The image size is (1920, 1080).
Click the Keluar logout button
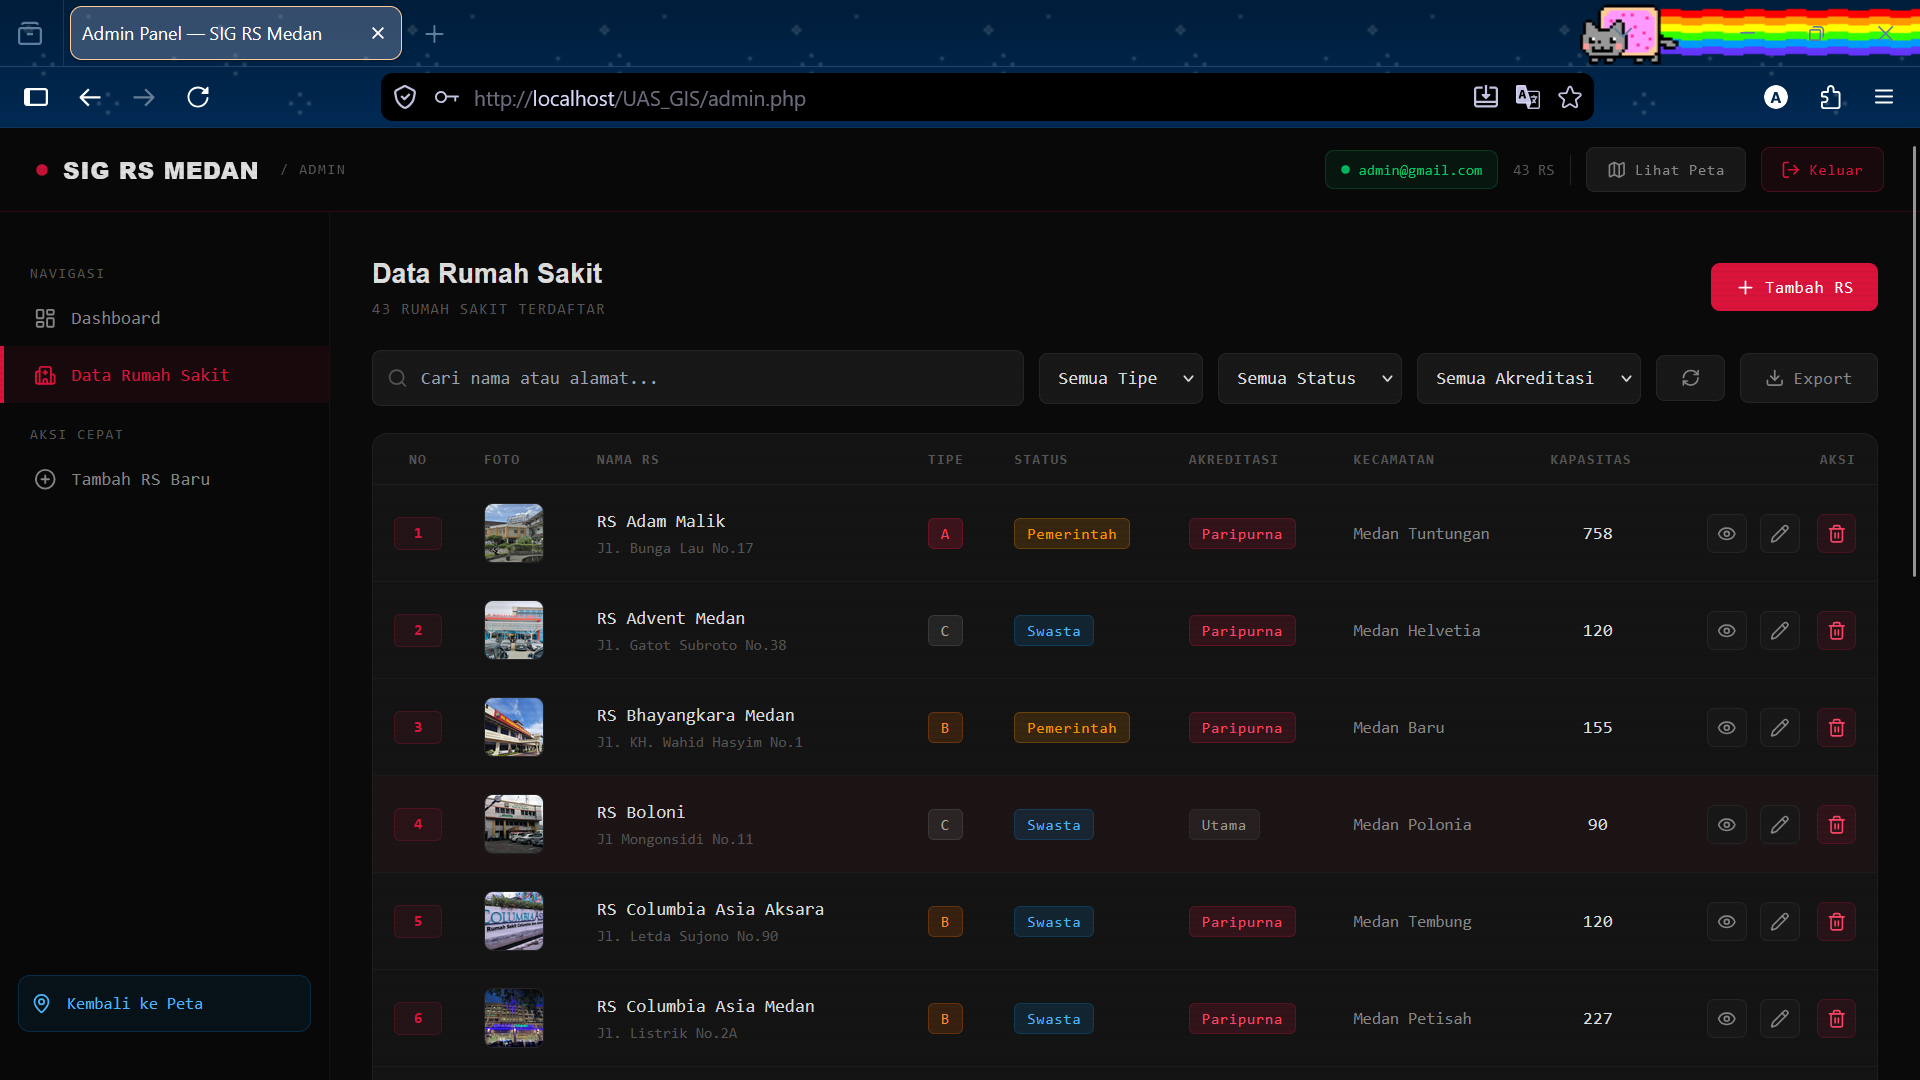coord(1822,170)
